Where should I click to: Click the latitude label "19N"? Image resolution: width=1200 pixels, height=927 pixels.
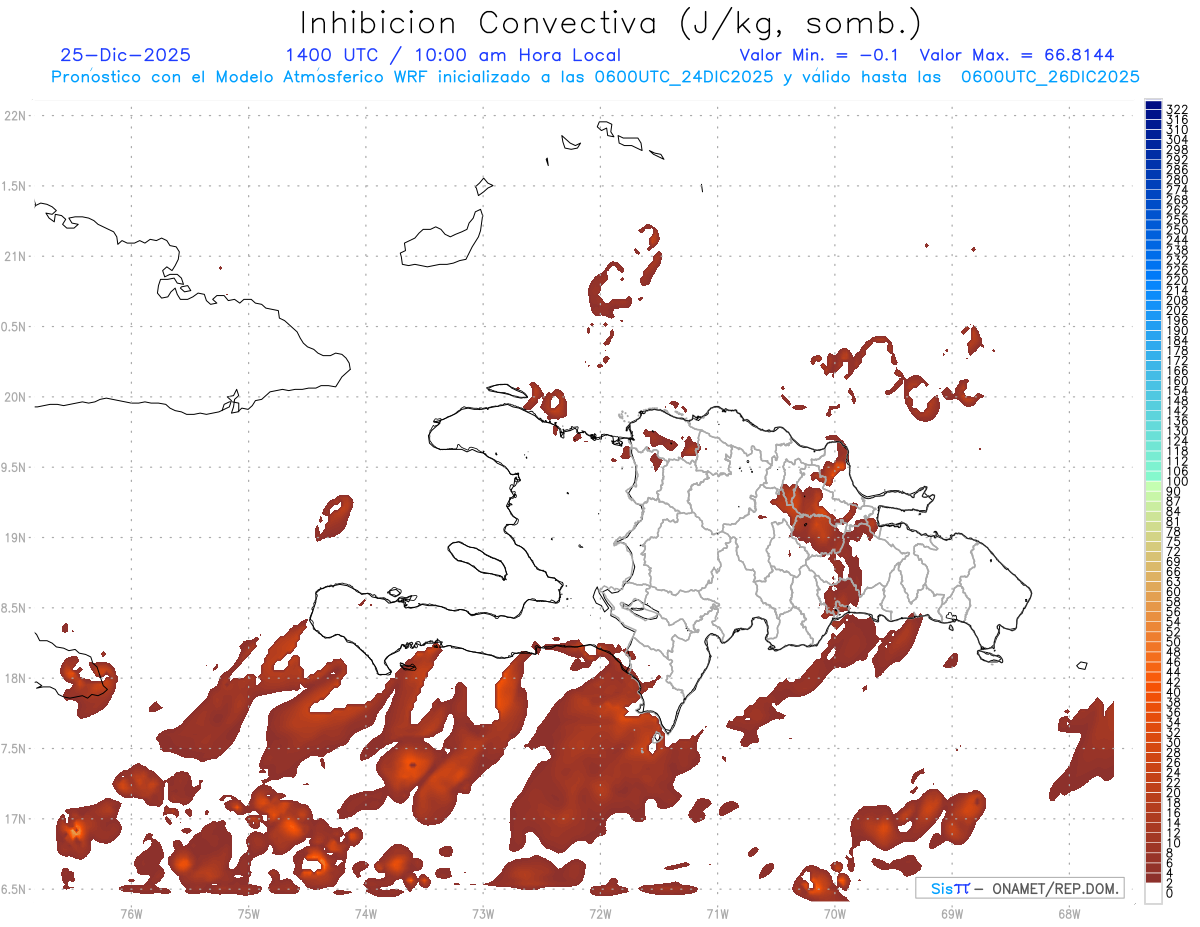click(16, 537)
